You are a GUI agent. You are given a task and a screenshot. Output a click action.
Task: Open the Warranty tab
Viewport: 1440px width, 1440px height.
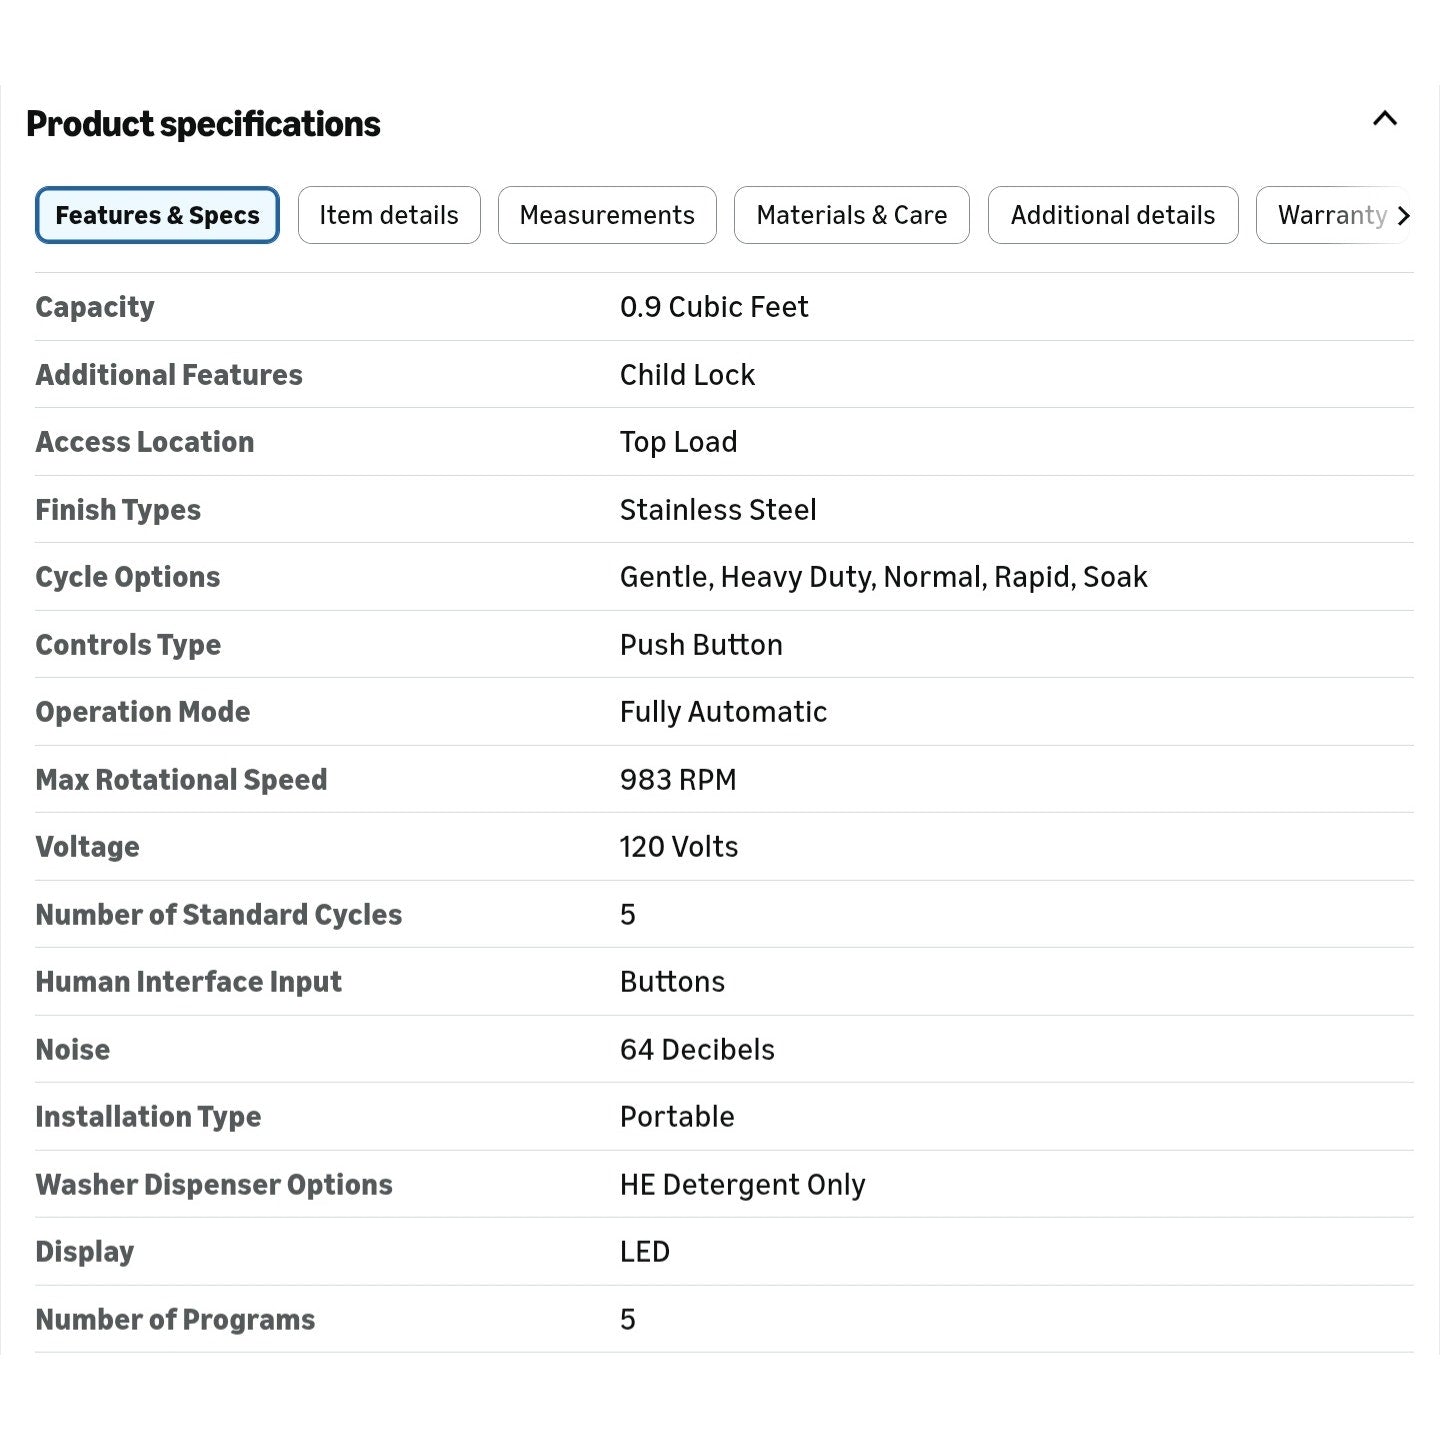[1331, 215]
